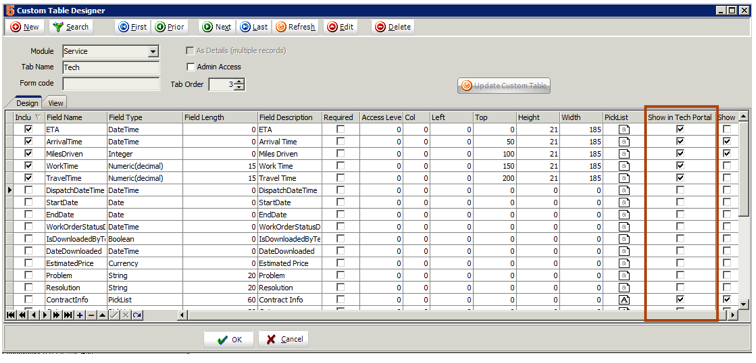Select the Numeric(decimal) type for WorkTime
Viewport: 756px width, 363px height.
click(144, 166)
